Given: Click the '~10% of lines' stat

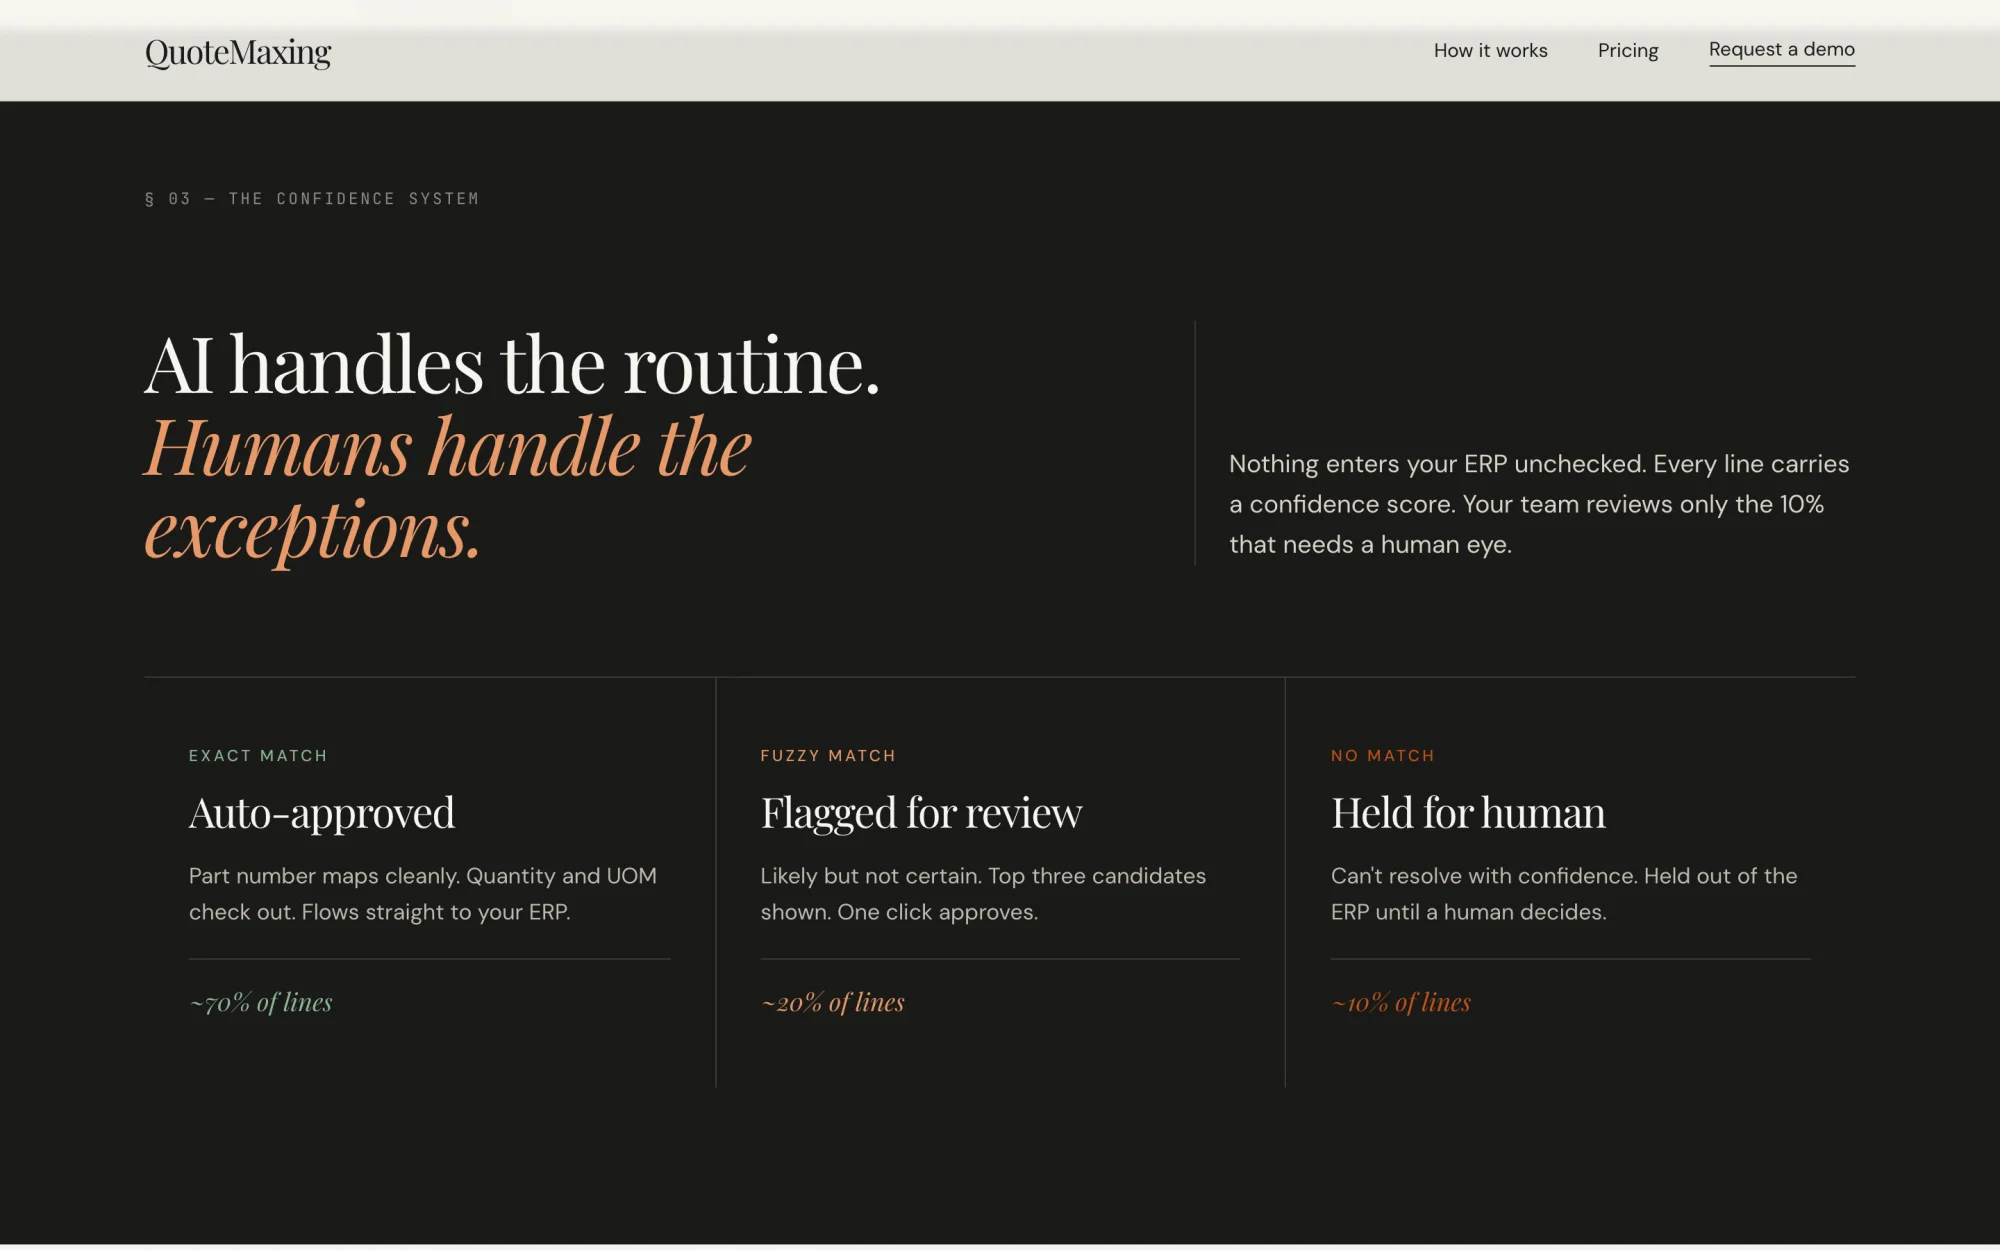Looking at the screenshot, I should pyautogui.click(x=1401, y=1002).
